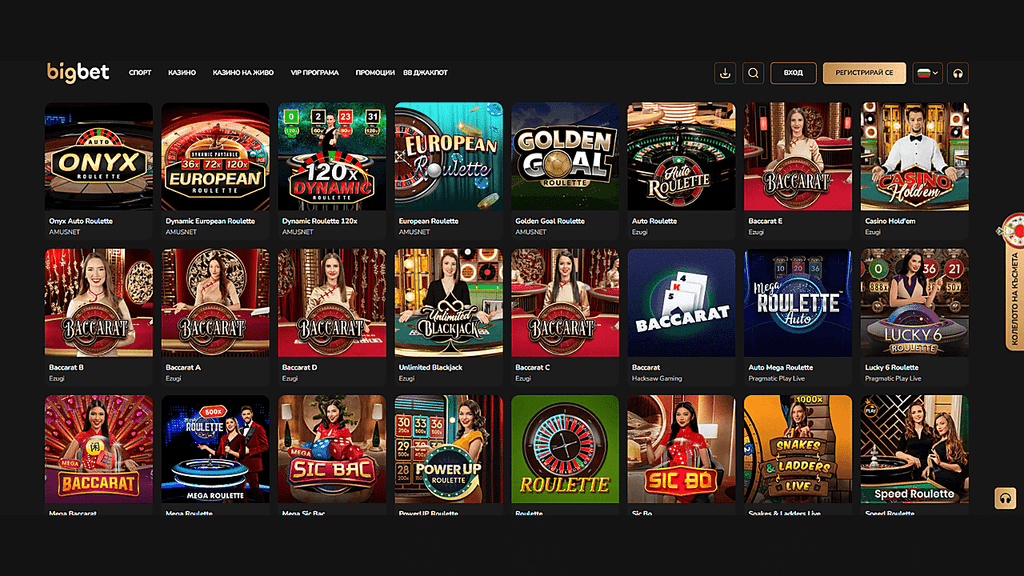
Task: Click 'Baccarat B' title text
Action: pyautogui.click(x=67, y=368)
